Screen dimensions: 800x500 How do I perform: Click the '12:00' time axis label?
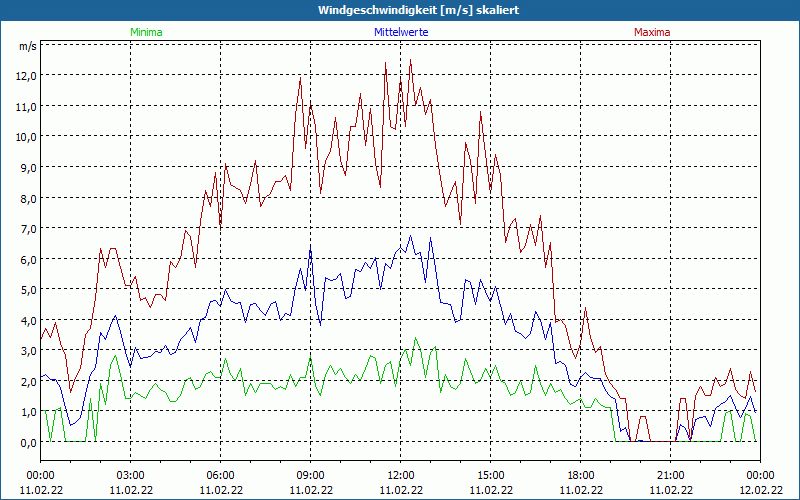[x=401, y=476]
